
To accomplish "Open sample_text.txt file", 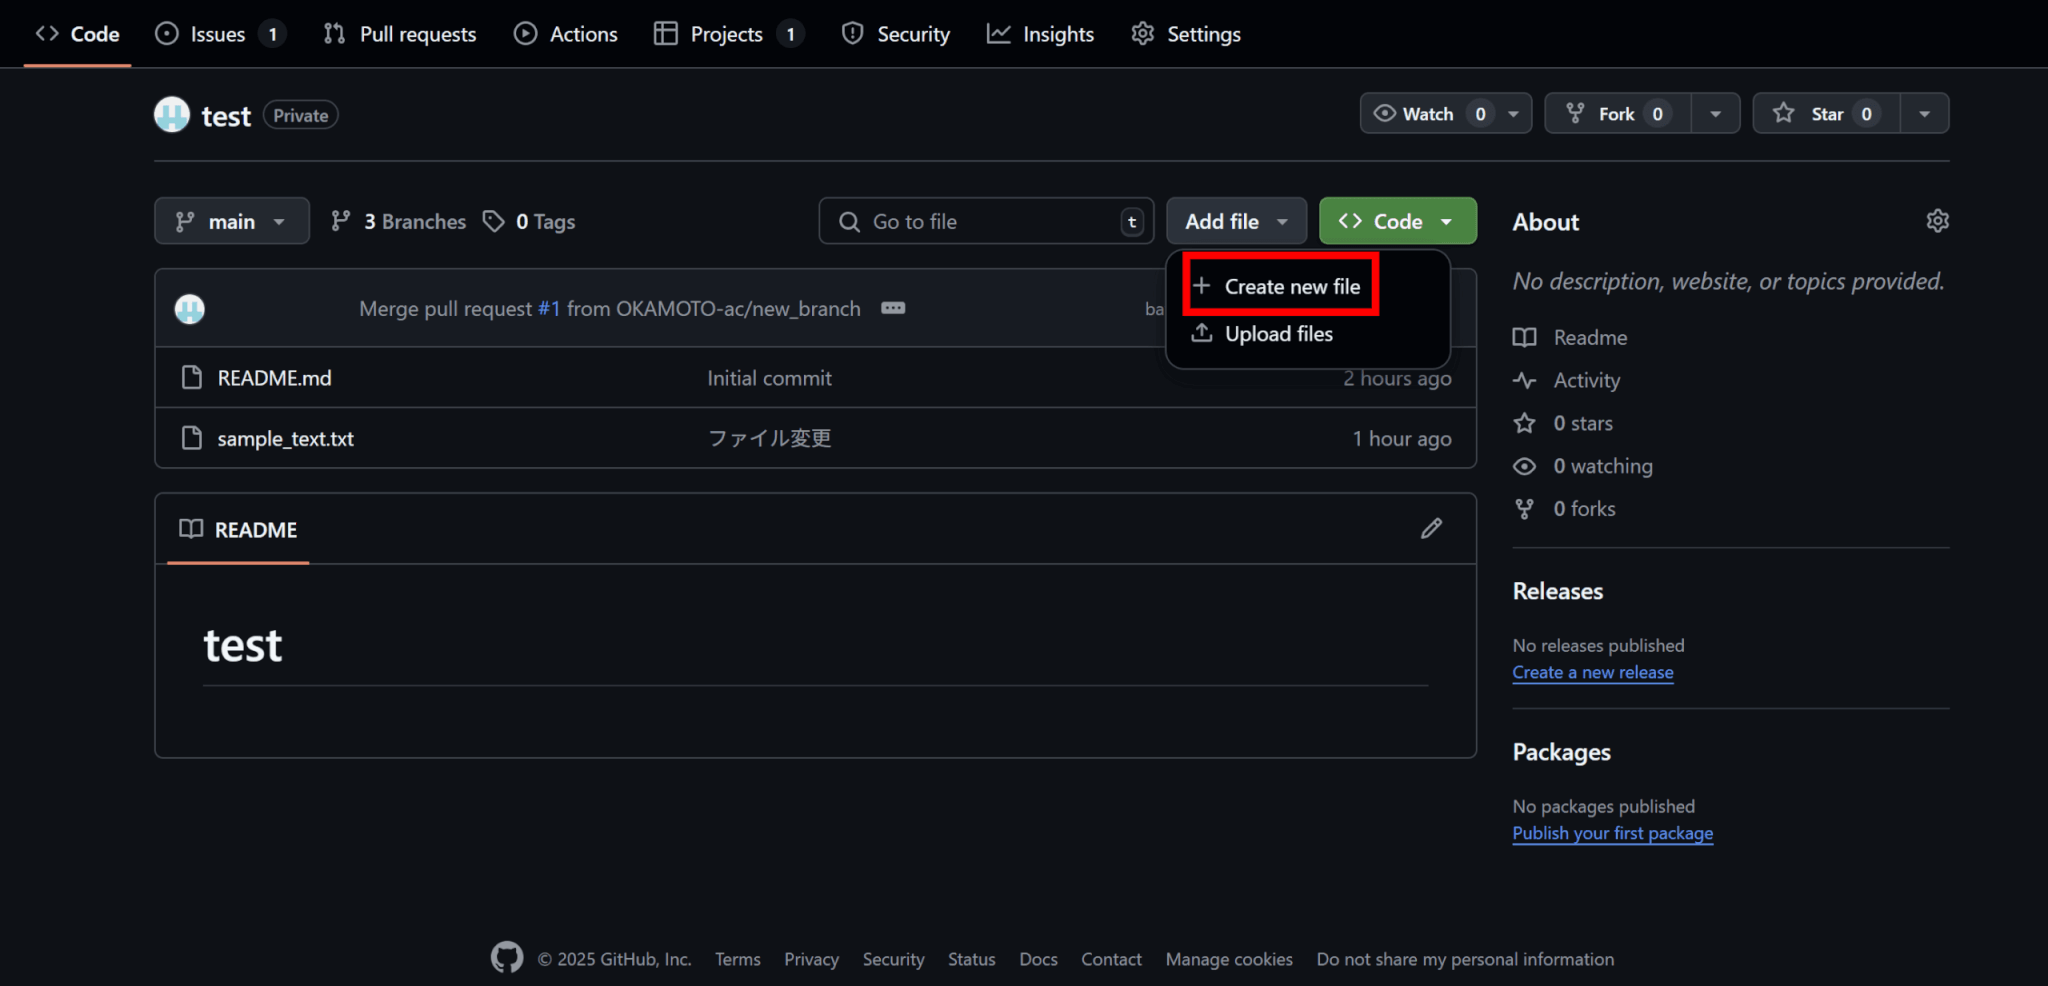I will 286,439.
